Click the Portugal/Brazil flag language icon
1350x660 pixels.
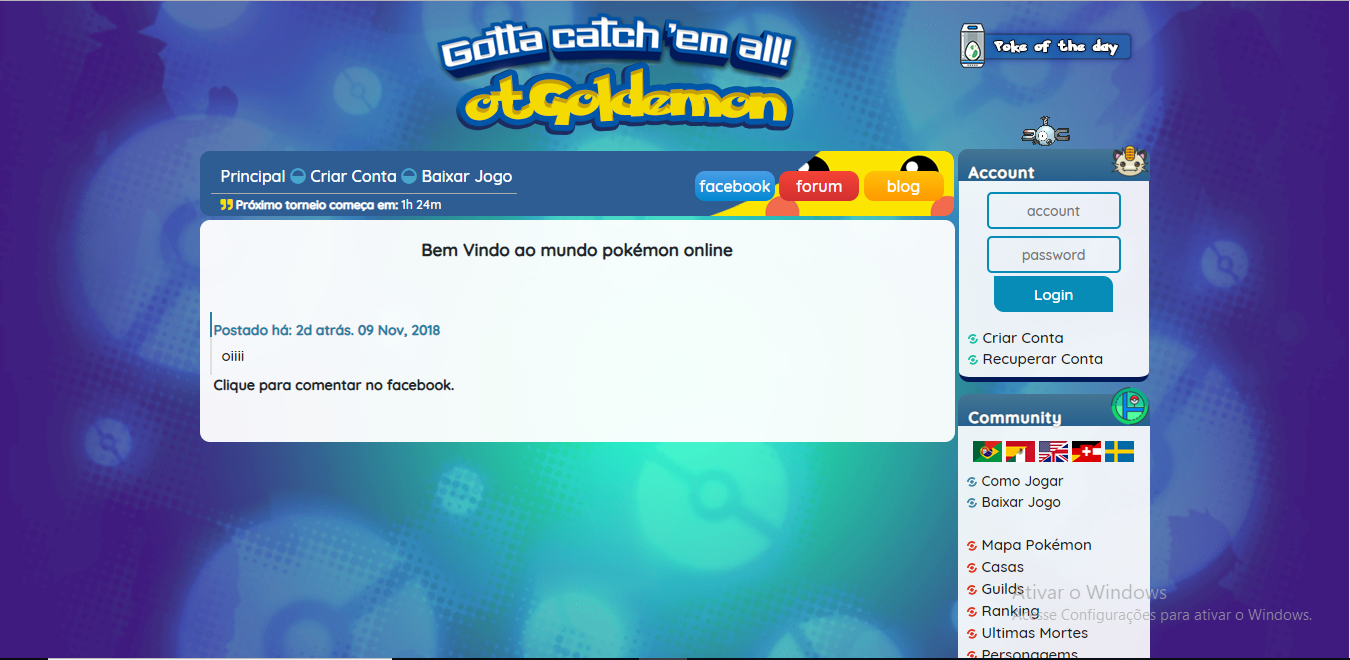coord(987,452)
